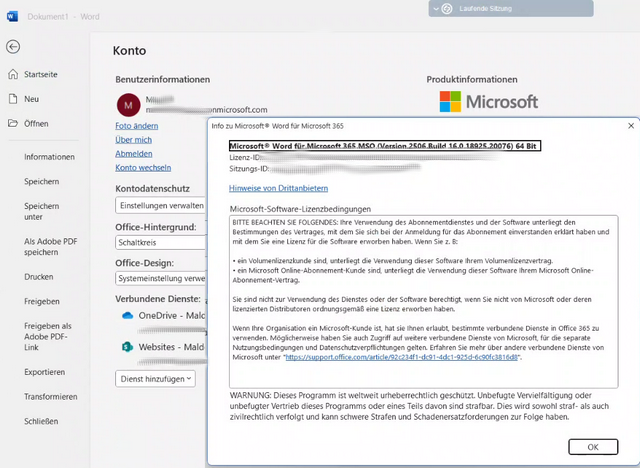This screenshot has height=468, width=640.
Task: Click the Foto ändern link
Action: [x=136, y=126]
